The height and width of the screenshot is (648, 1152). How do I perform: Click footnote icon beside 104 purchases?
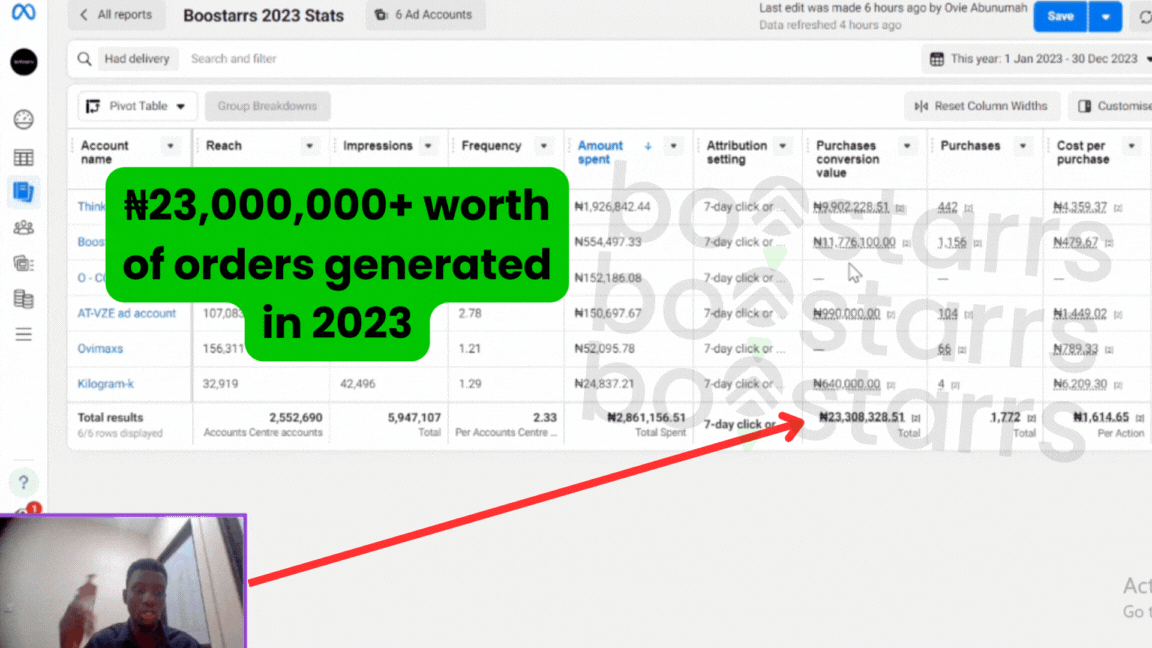pyautogui.click(x=969, y=314)
